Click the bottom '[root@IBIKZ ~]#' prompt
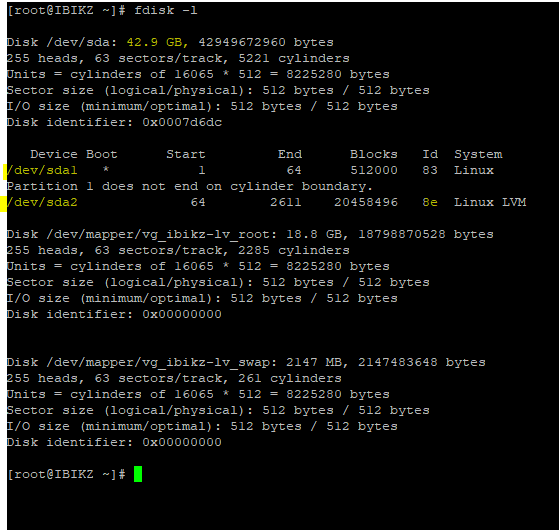559x530 pixels. pyautogui.click(x=66, y=474)
